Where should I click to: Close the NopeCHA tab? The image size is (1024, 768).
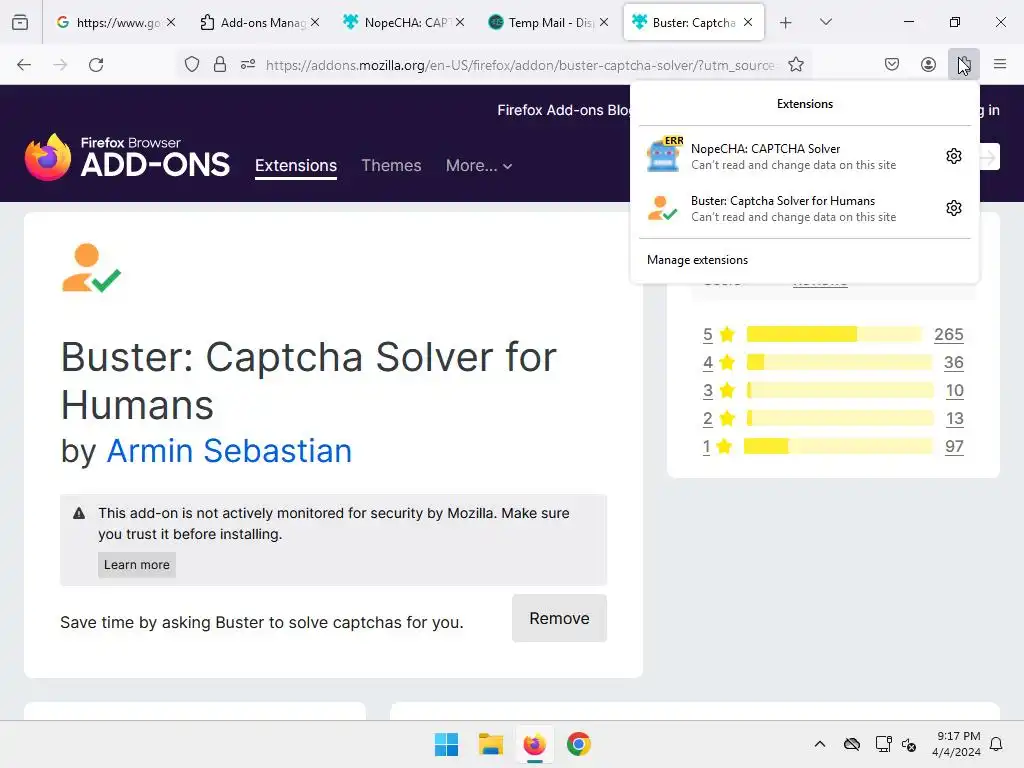[460, 22]
